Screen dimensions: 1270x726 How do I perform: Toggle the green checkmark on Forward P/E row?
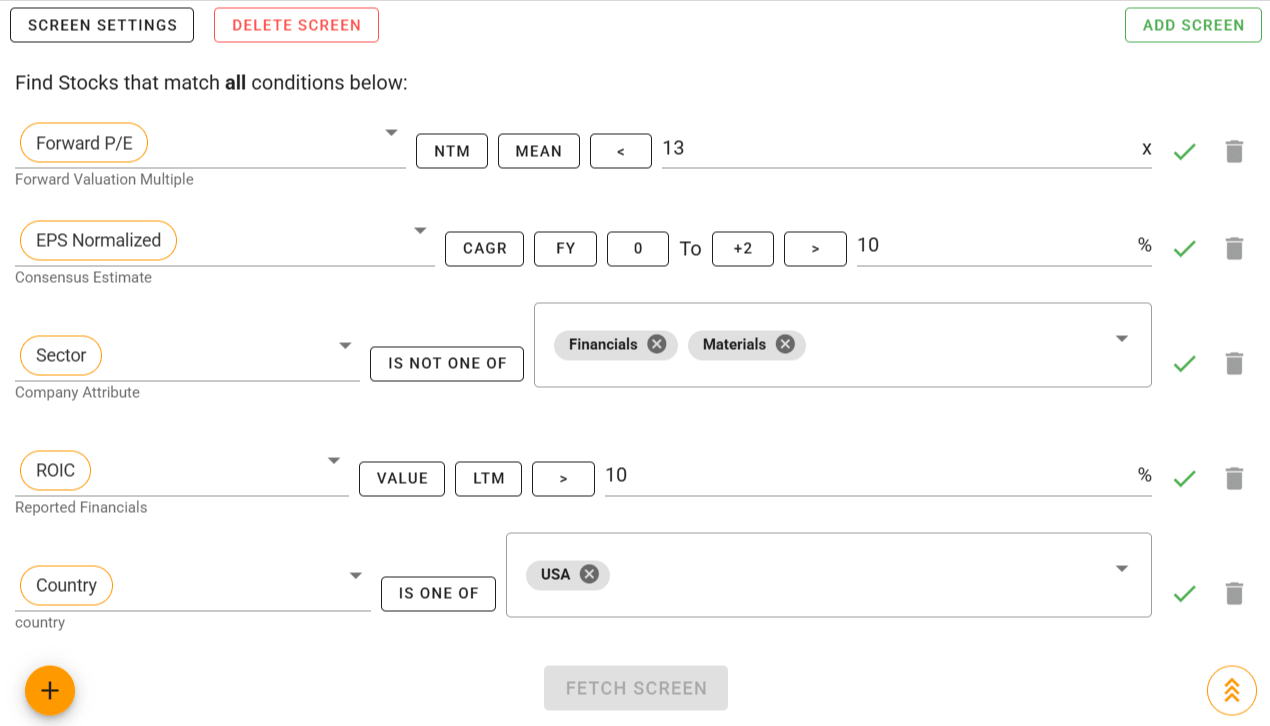[x=1184, y=151]
